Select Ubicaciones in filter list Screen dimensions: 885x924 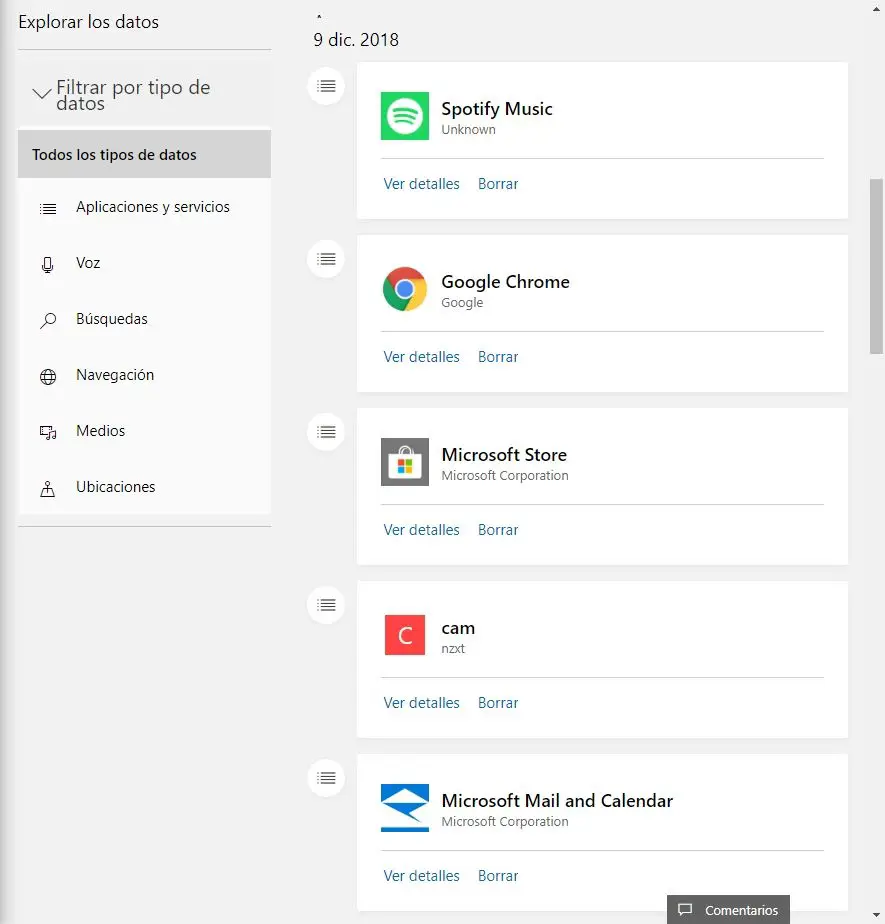pyautogui.click(x=115, y=487)
